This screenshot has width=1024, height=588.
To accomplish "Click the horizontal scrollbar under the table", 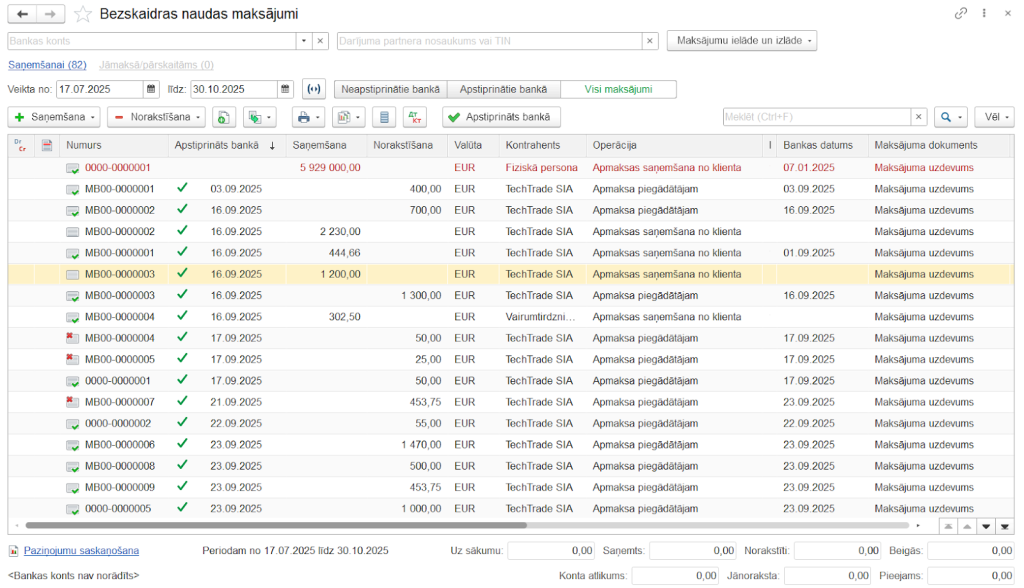I will click(275, 525).
